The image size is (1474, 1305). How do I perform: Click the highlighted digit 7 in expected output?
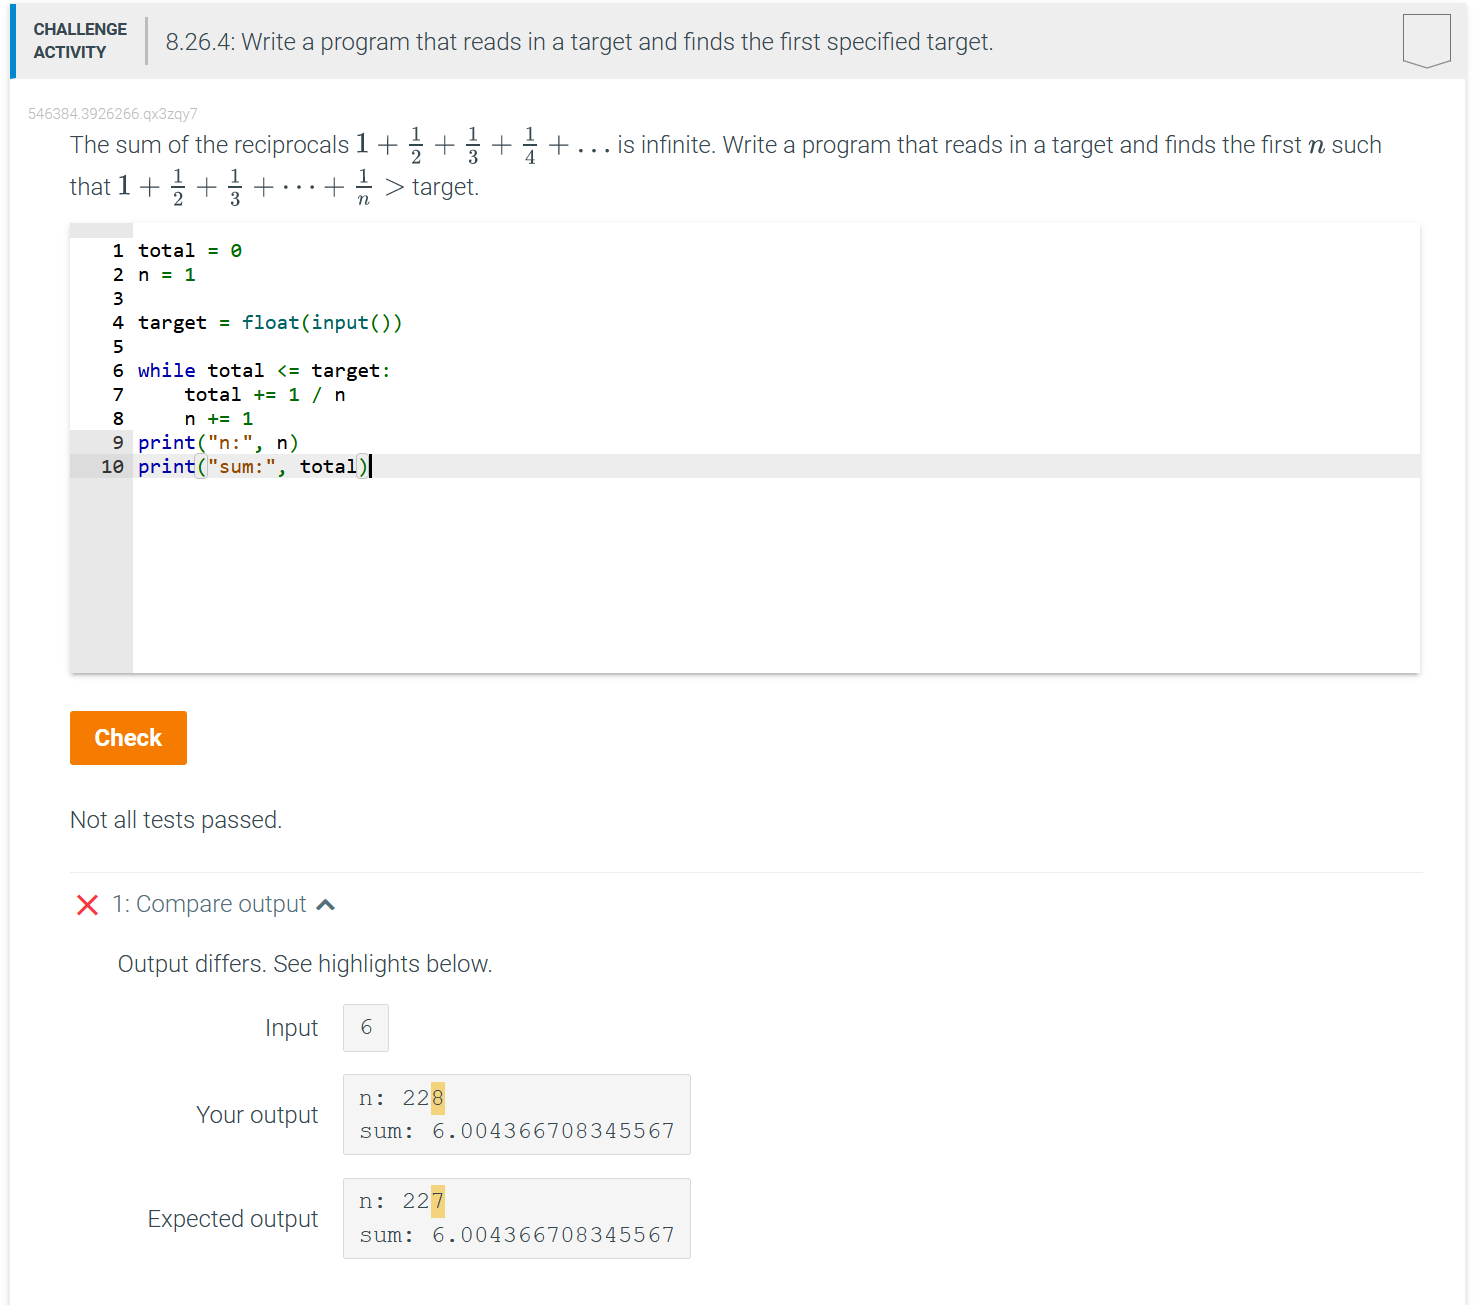point(436,1201)
